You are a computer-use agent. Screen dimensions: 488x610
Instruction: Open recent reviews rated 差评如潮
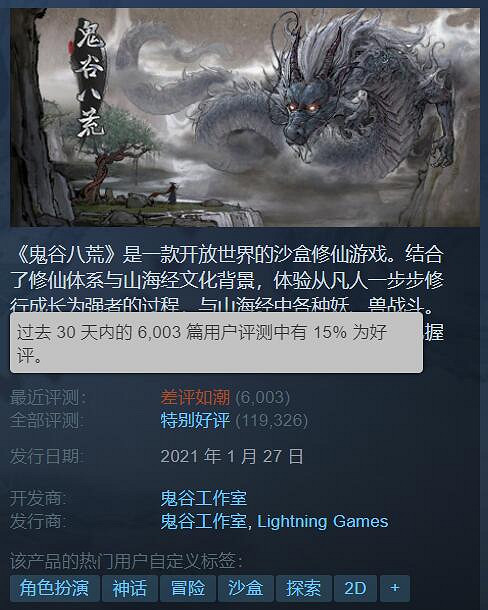(195, 398)
